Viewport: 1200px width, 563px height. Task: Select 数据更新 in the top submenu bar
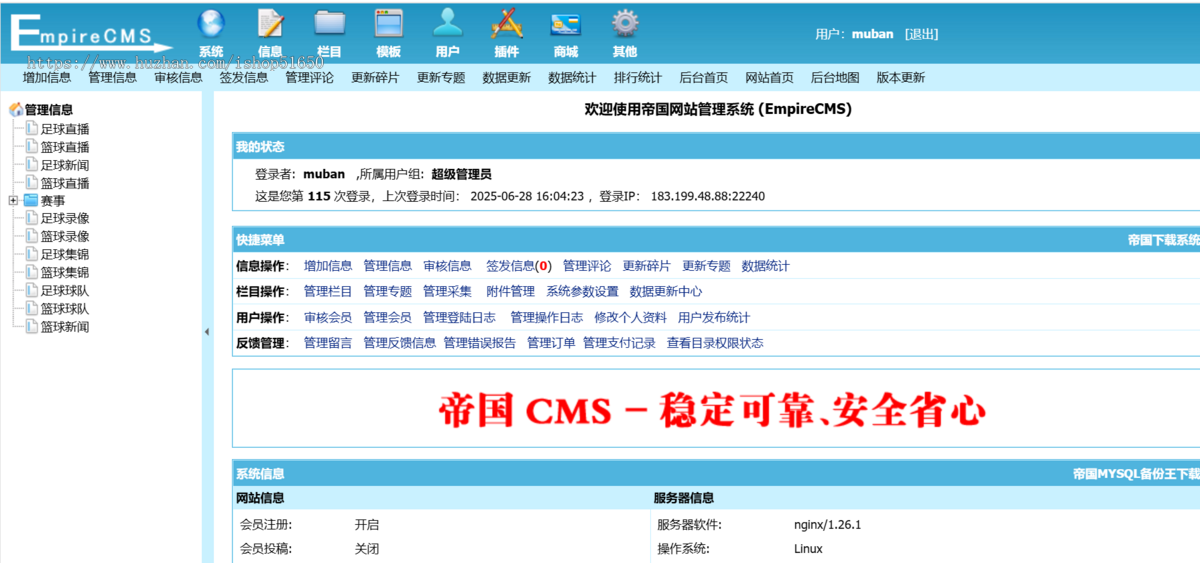[x=506, y=78]
